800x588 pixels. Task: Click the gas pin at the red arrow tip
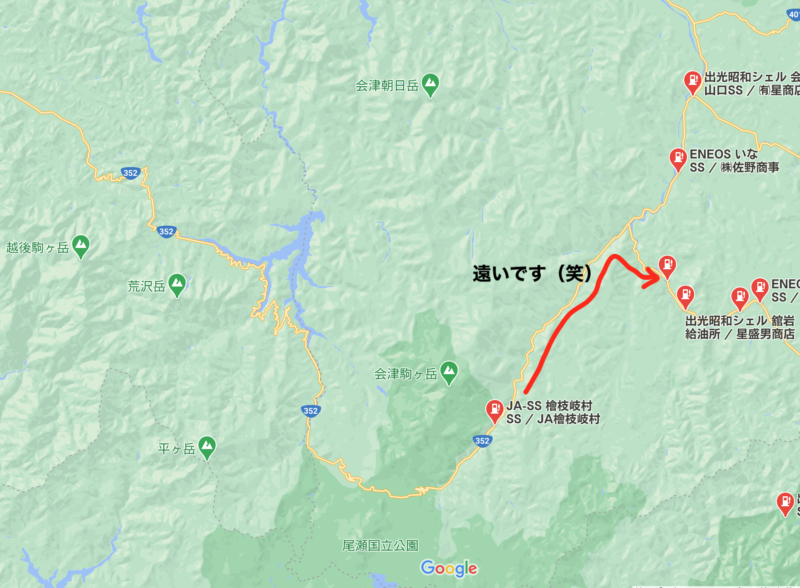click(x=667, y=267)
